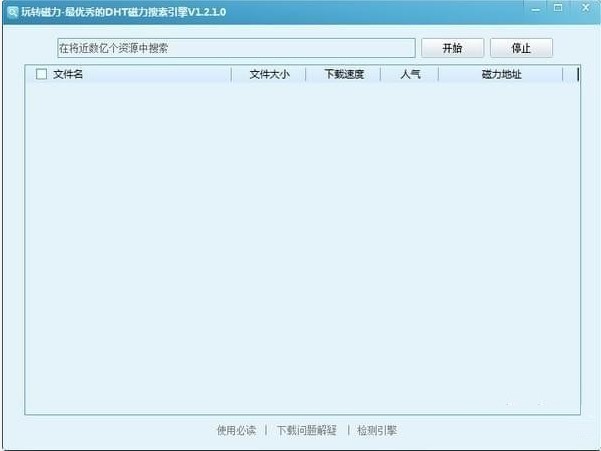Minimize the magnet search window

[537, 8]
